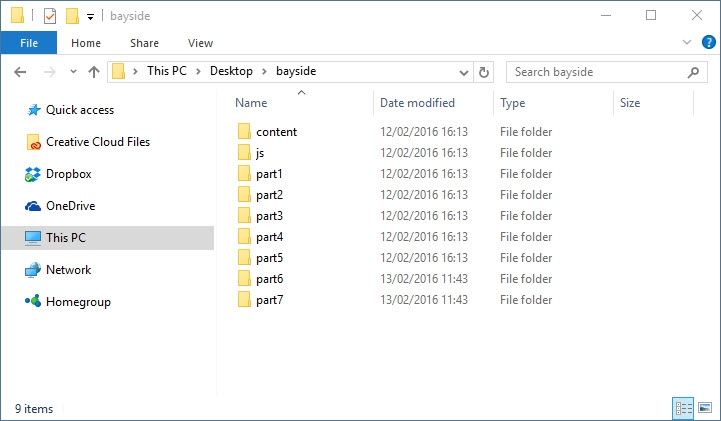
Task: Open the address bar history dropdown
Action: click(x=464, y=72)
